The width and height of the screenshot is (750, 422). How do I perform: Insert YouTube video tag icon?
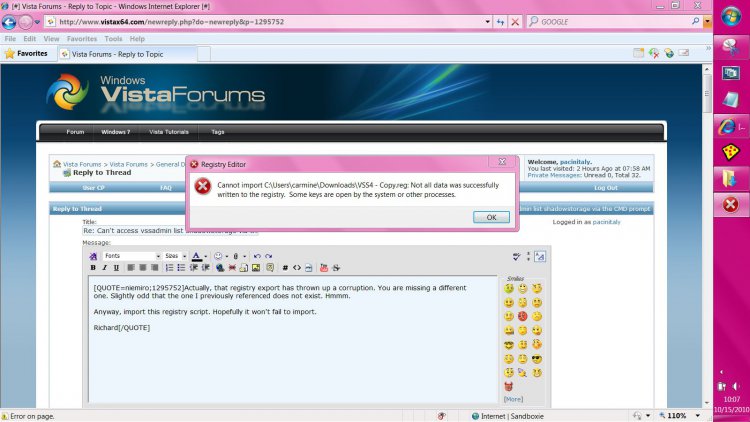324,268
